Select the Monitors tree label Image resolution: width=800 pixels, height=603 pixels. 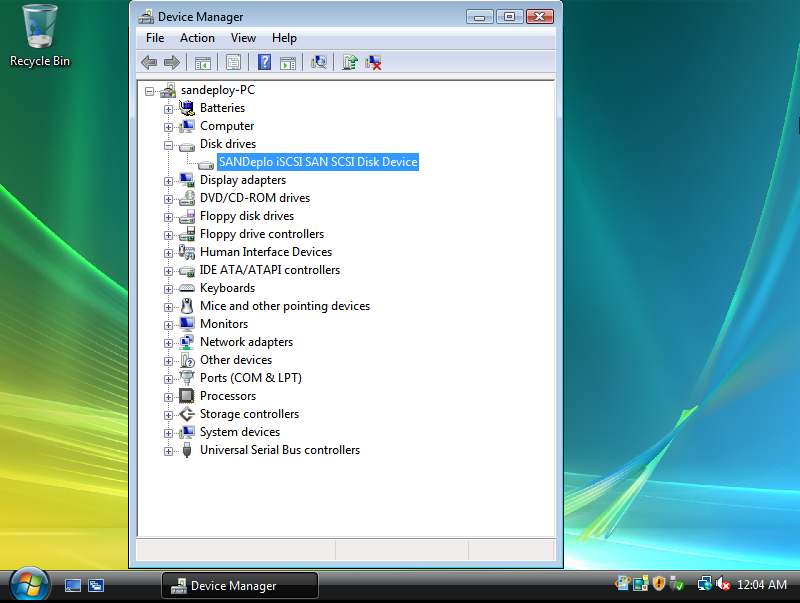(224, 324)
